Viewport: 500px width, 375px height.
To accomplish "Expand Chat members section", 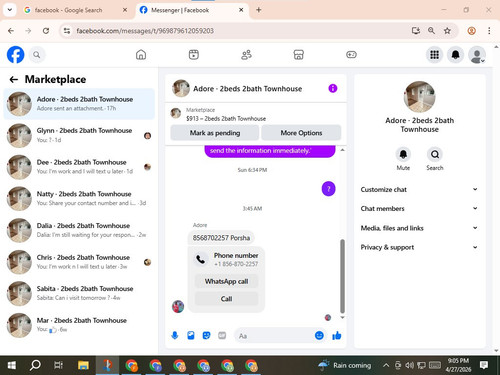I will point(419,209).
